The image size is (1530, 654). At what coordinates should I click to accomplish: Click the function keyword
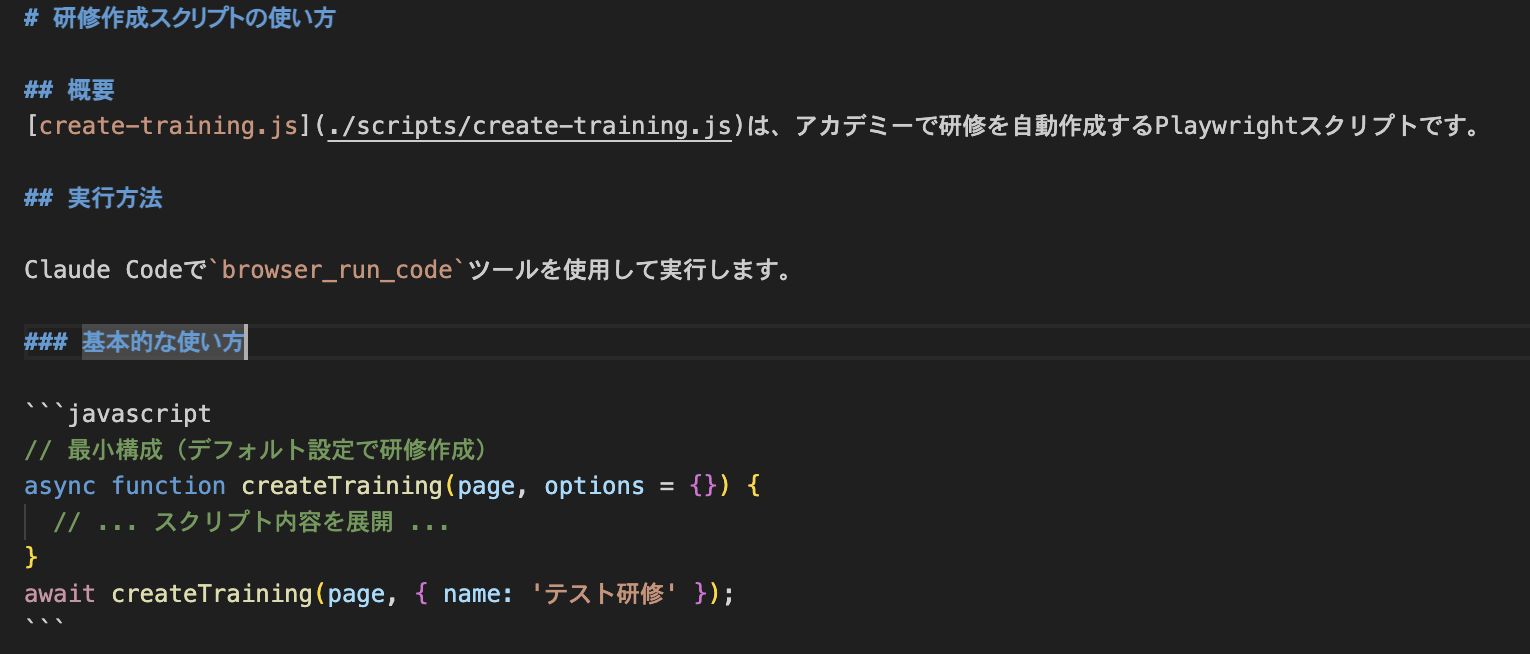tap(169, 485)
